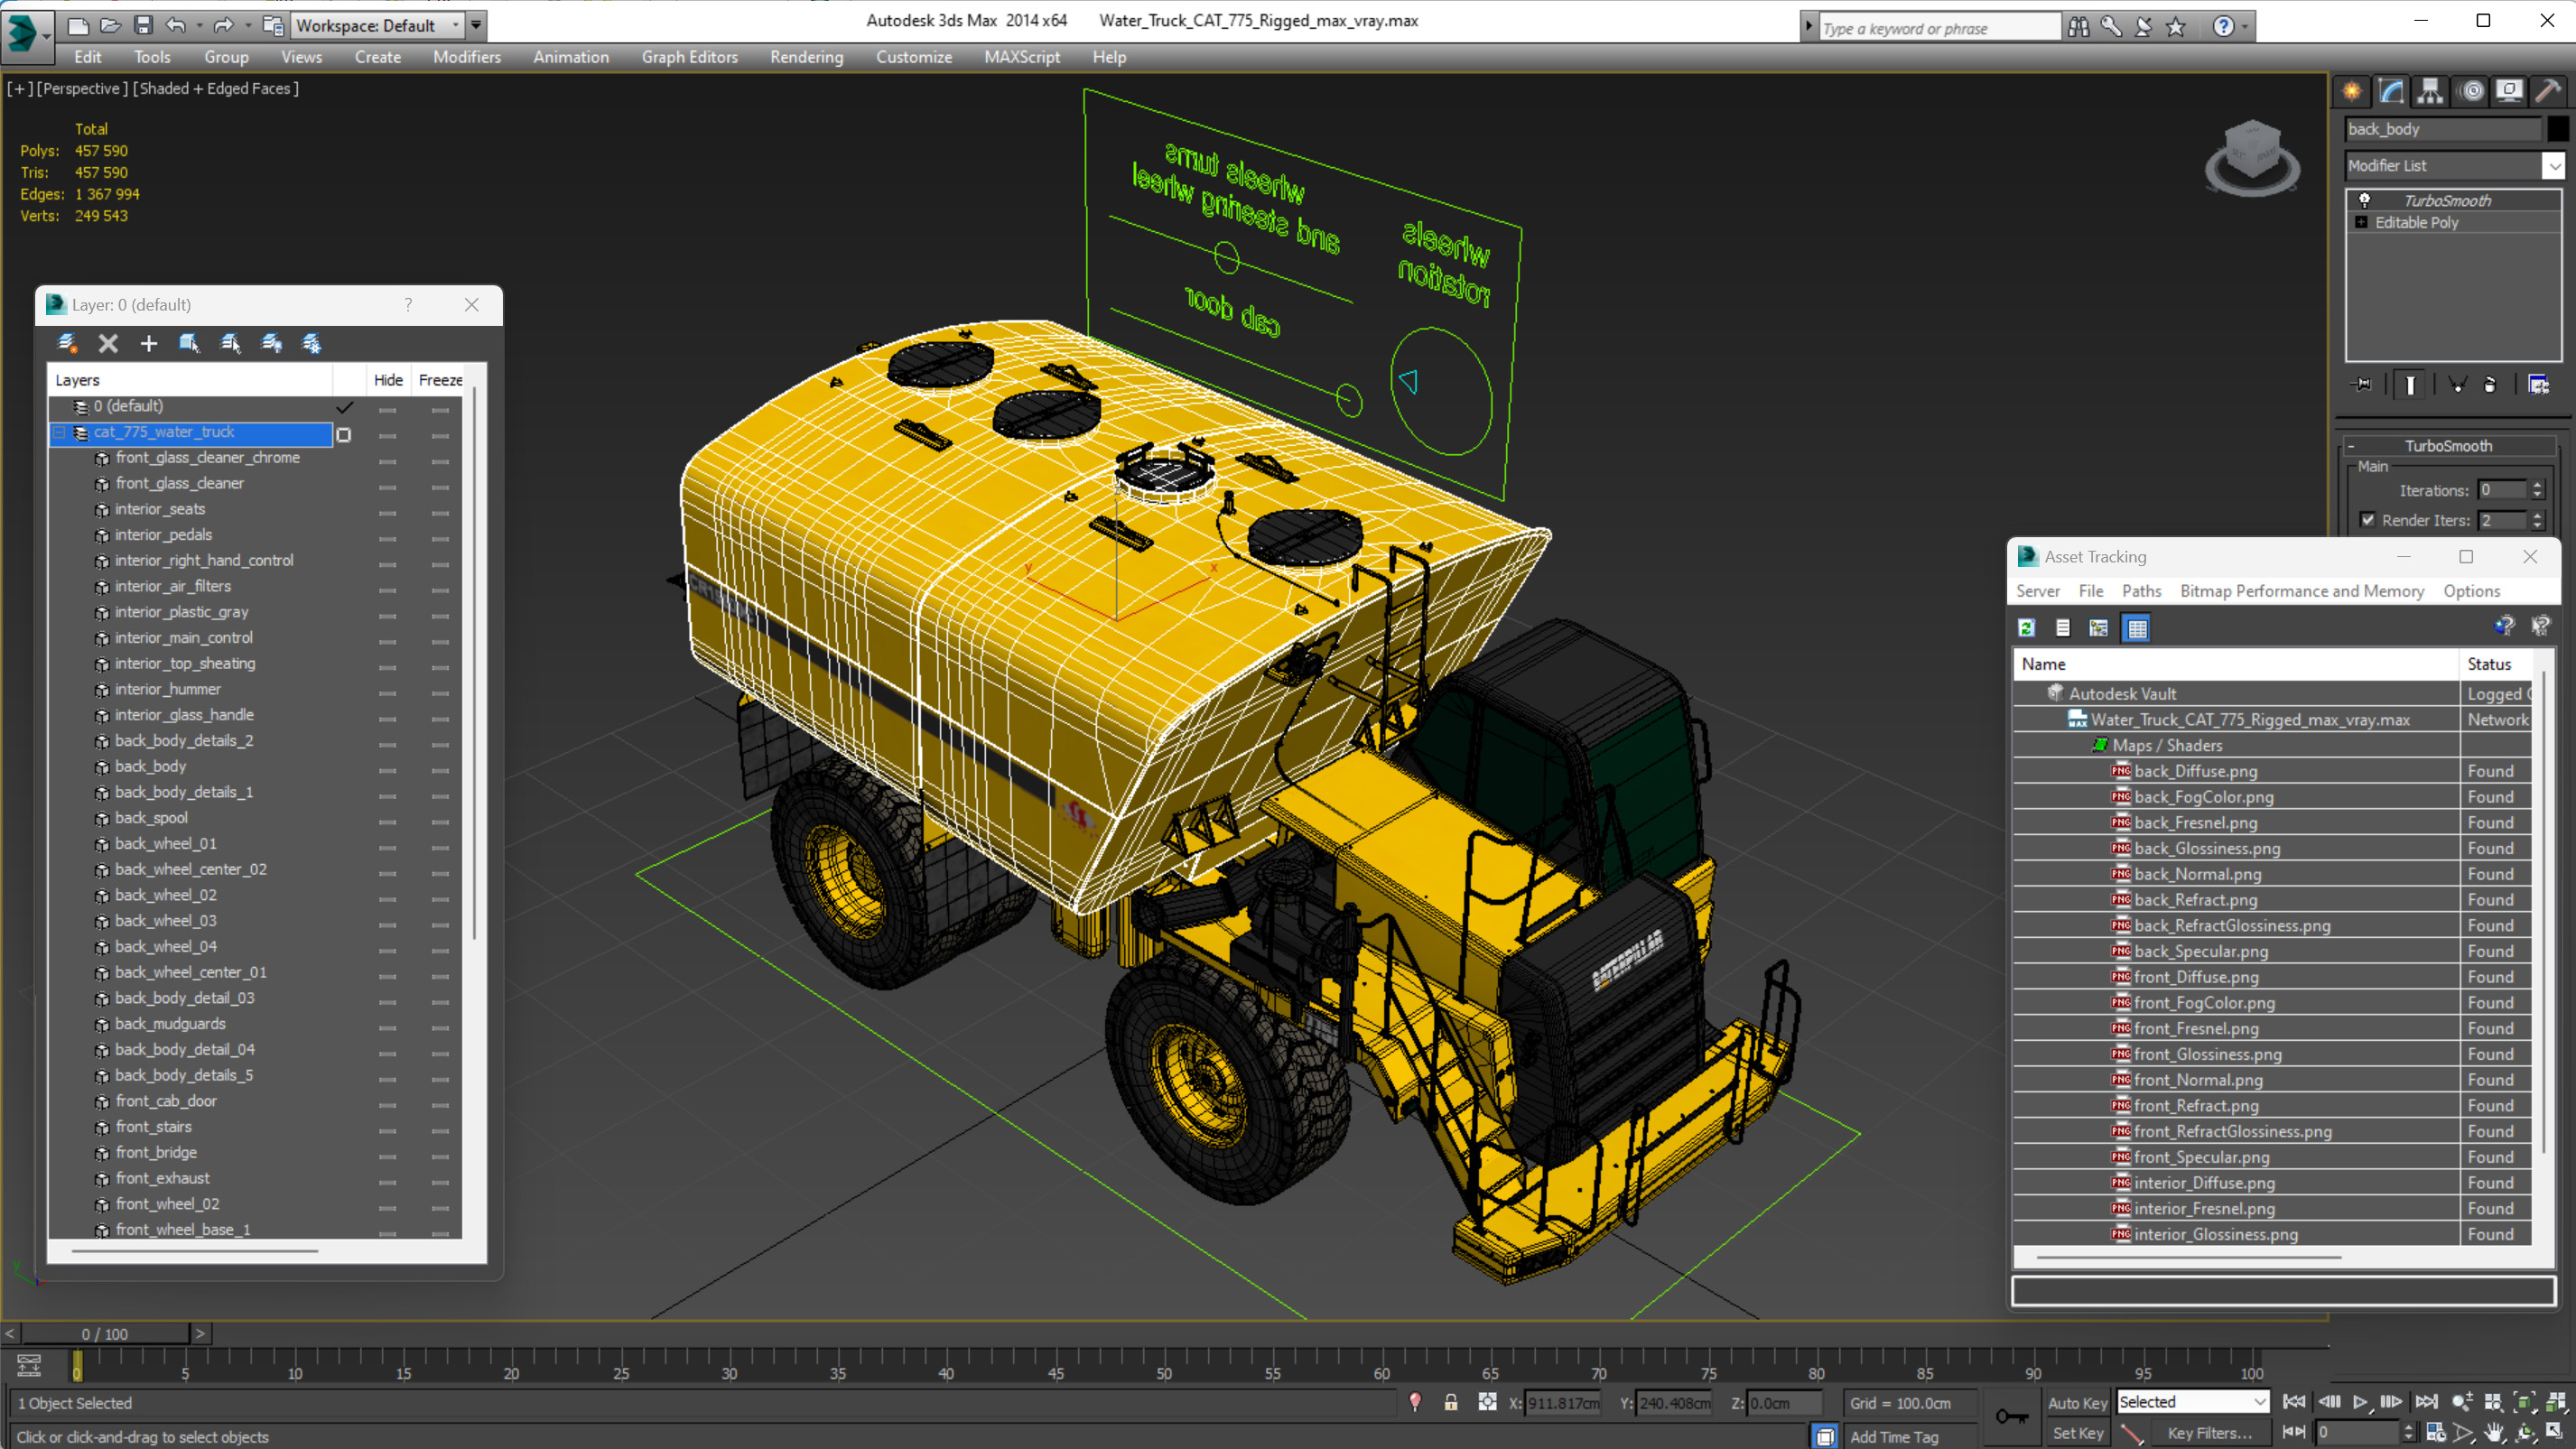Open the Modifiers menu in the menu bar
Screen dimensions: 2576x1449
(465, 57)
